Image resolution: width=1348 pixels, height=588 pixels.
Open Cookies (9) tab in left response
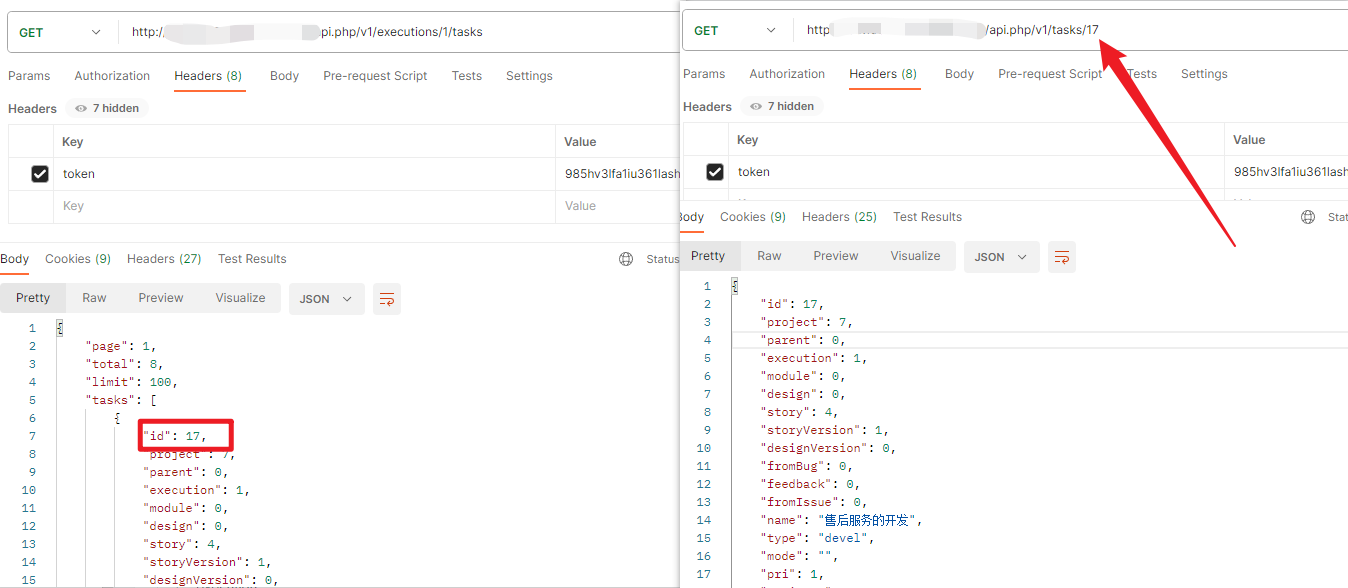click(x=78, y=259)
